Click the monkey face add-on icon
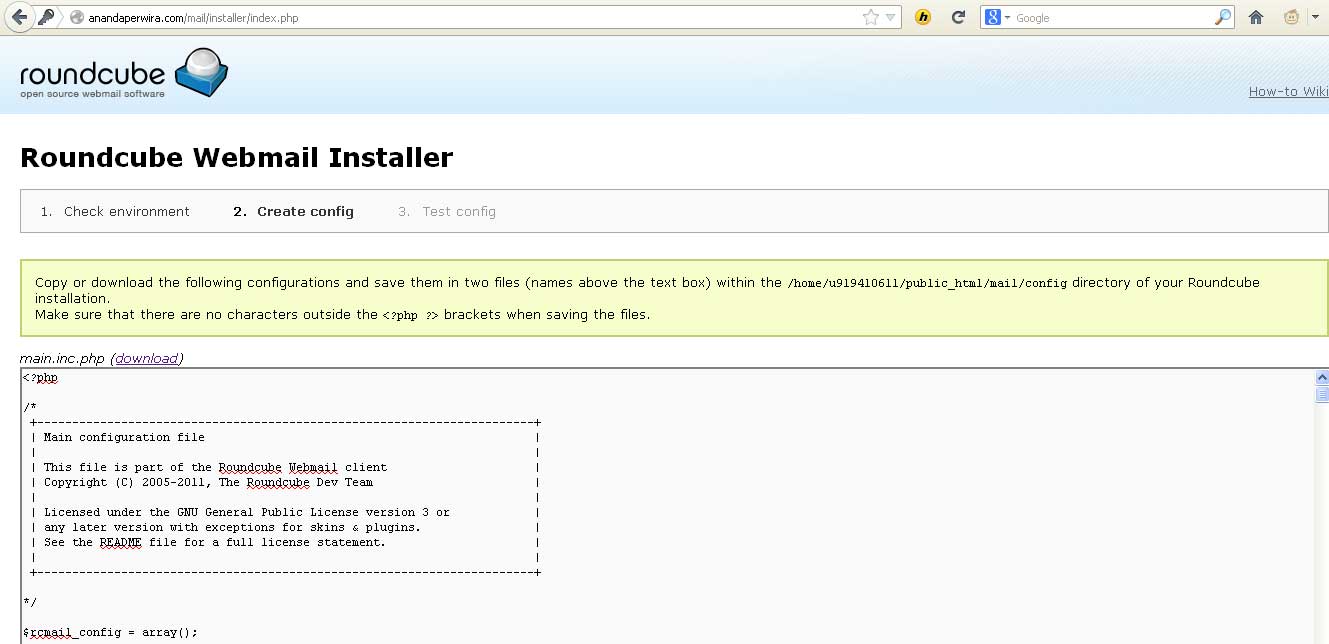The width and height of the screenshot is (1329, 644). 1291,17
